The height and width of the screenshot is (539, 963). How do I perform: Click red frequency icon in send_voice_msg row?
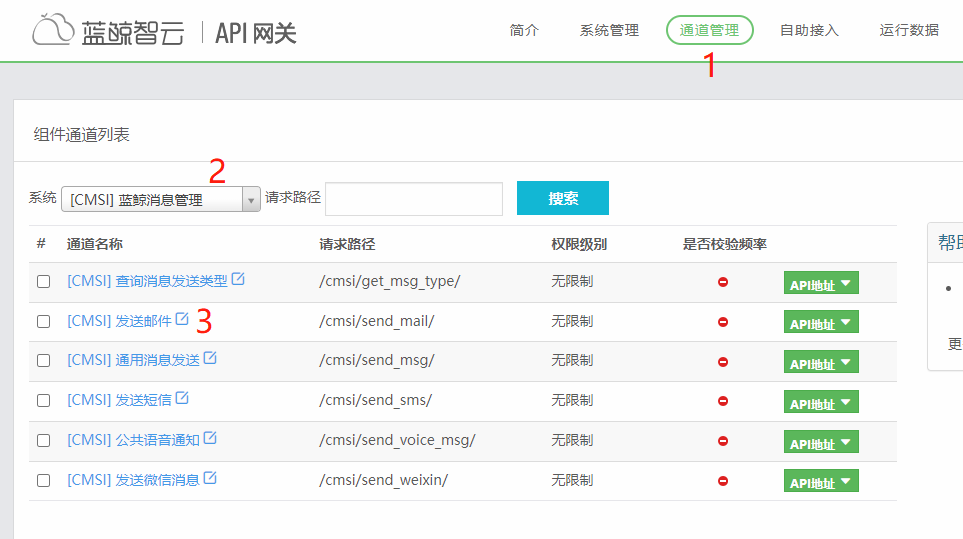723,441
